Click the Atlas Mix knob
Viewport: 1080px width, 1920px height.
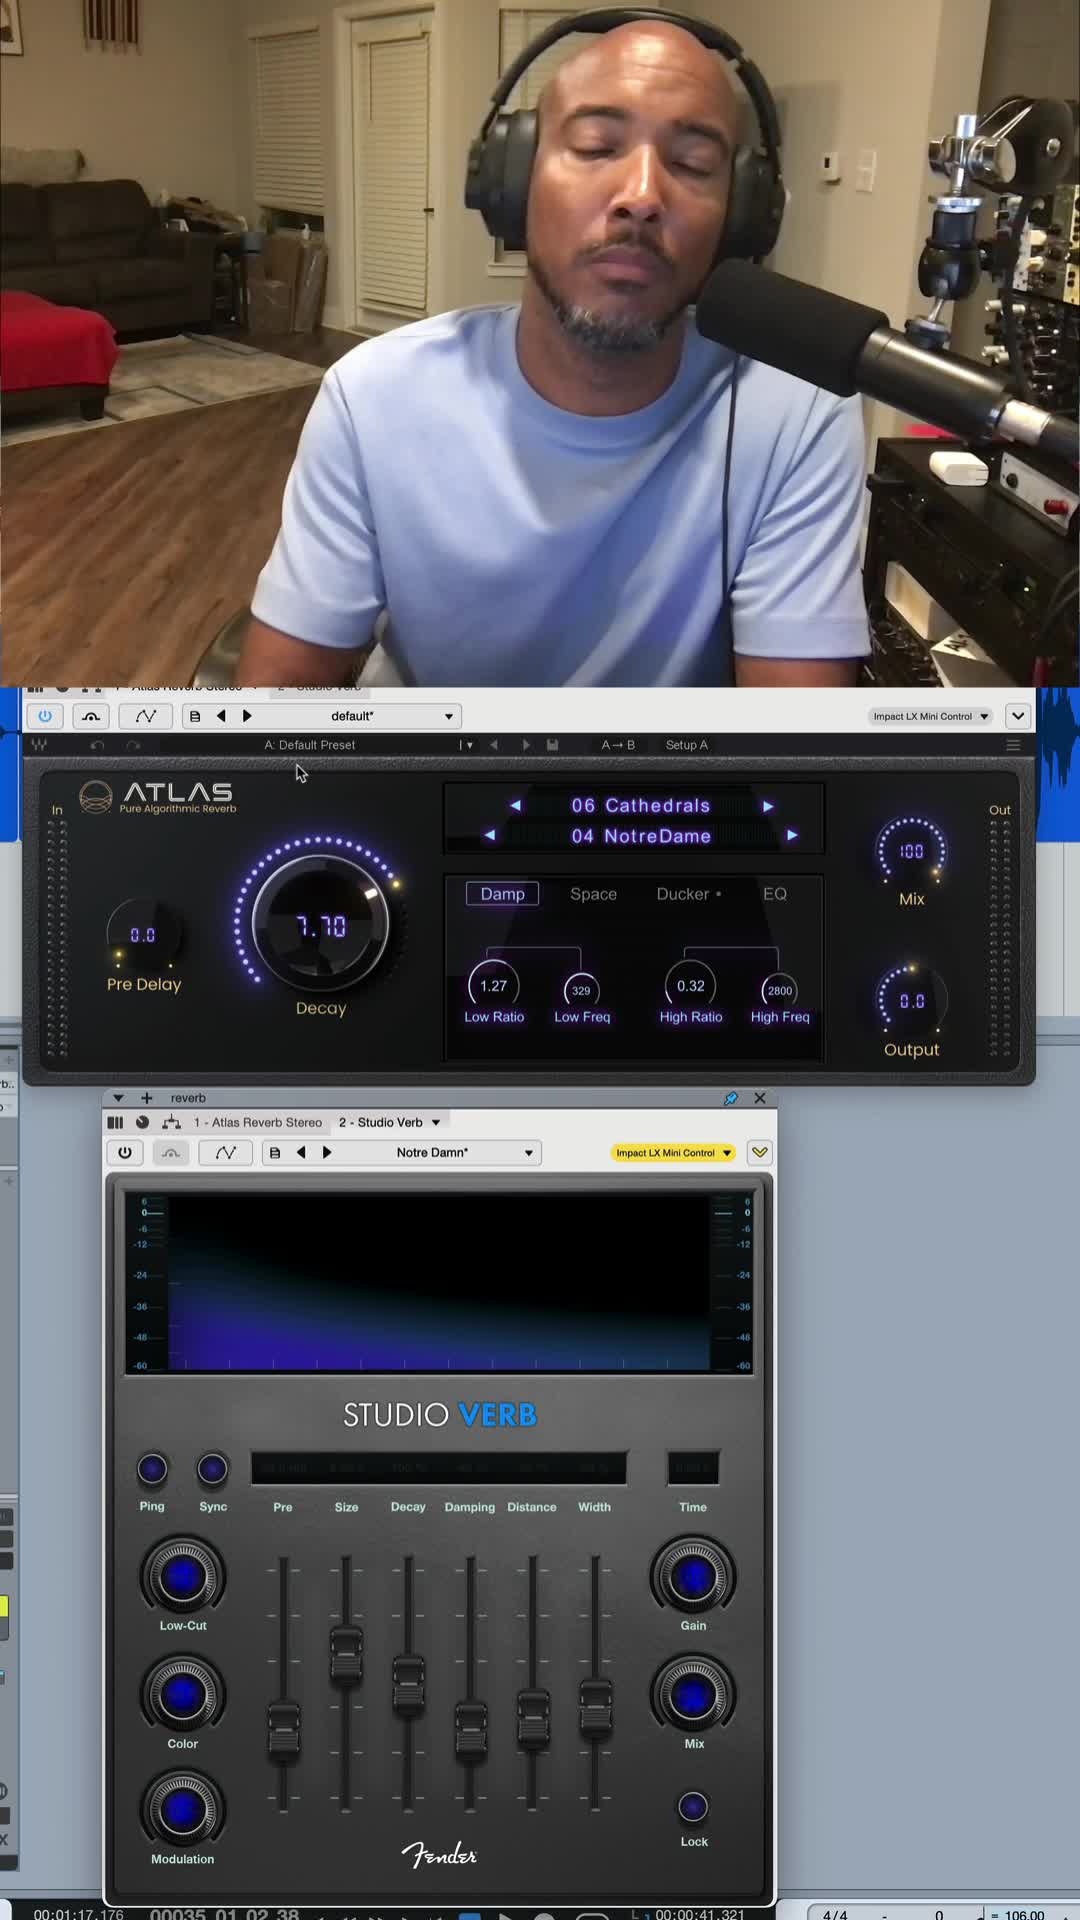pos(911,851)
